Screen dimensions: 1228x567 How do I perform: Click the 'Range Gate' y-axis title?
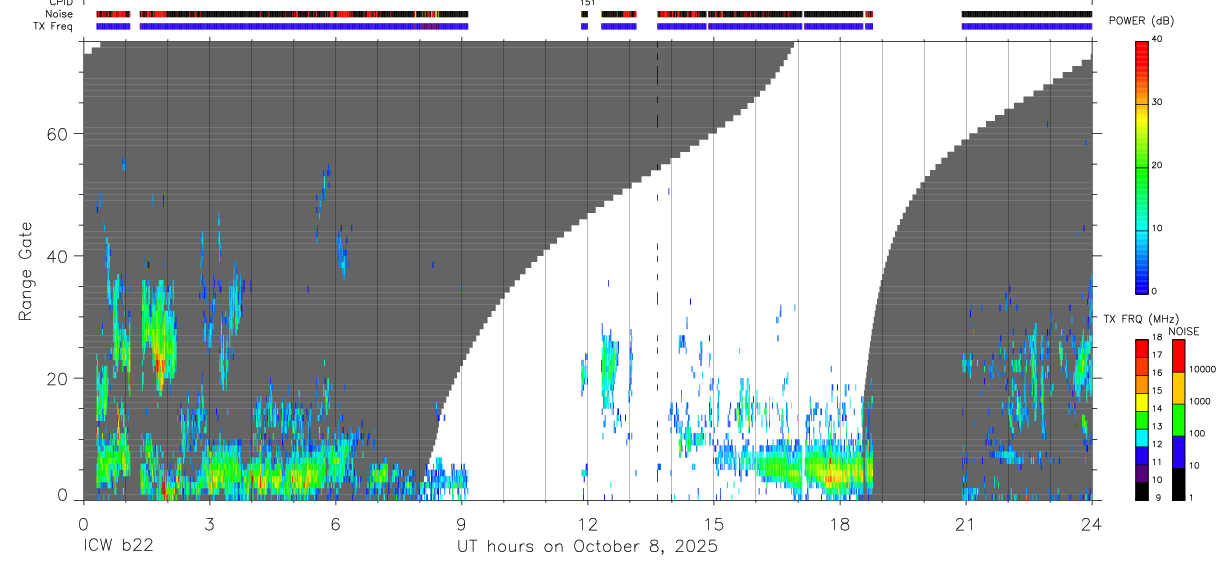coord(27,272)
